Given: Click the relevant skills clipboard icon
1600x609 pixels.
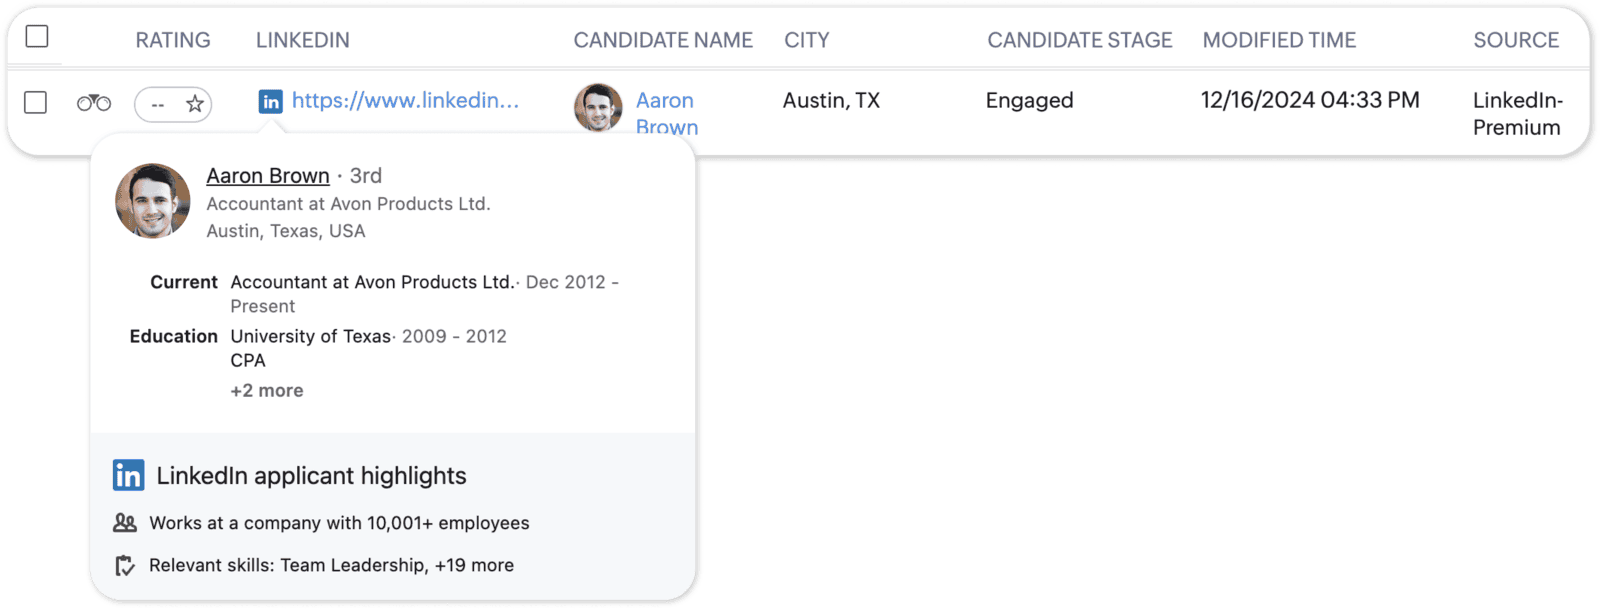Looking at the screenshot, I should (125, 565).
